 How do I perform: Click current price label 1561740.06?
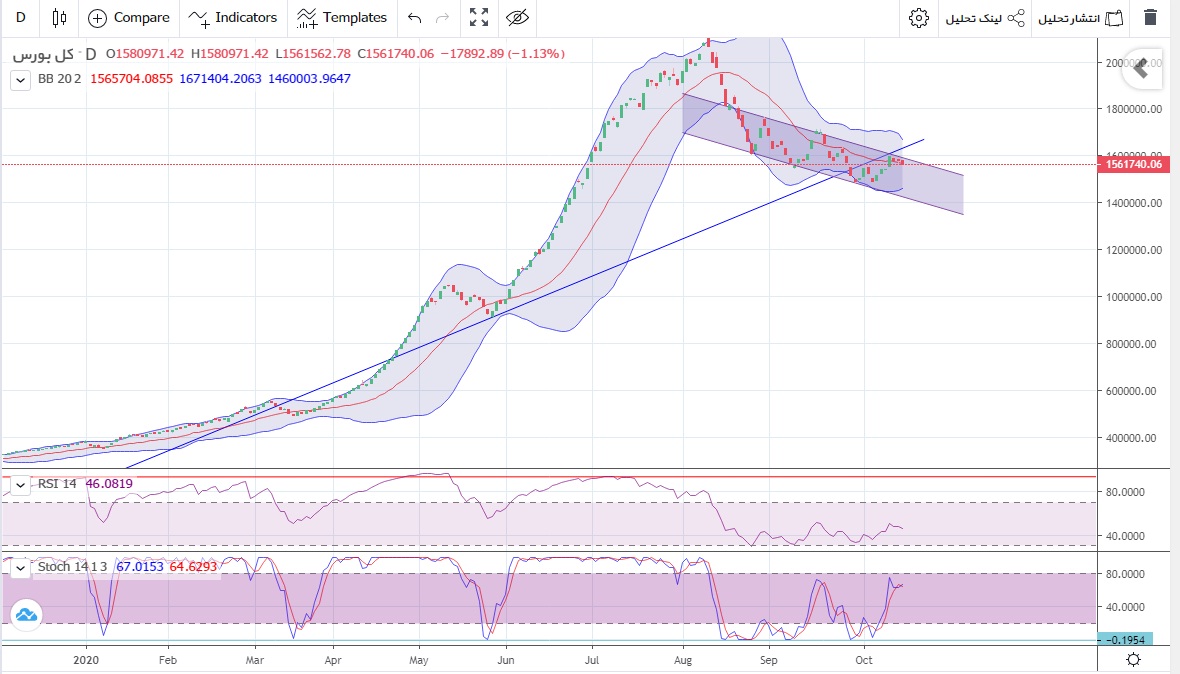(1134, 164)
